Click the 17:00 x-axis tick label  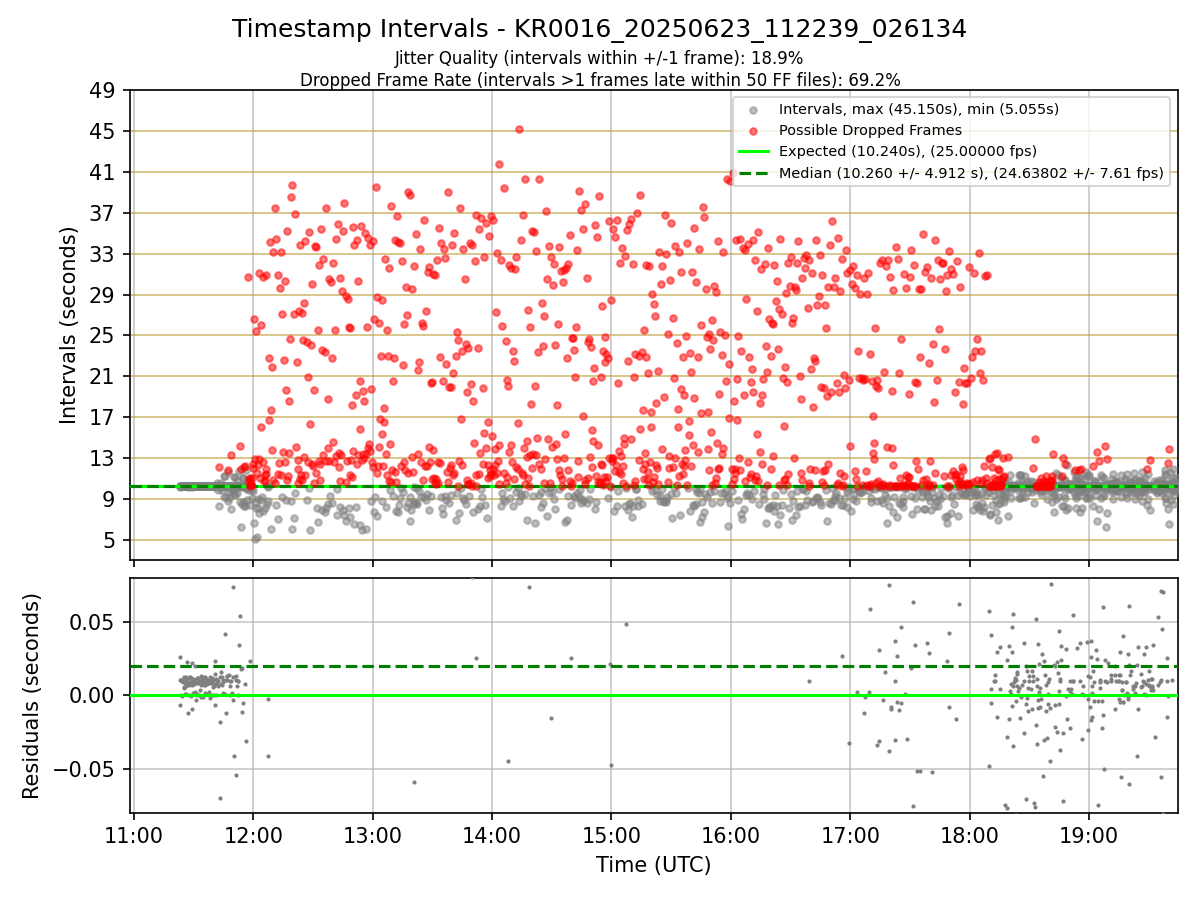point(850,835)
